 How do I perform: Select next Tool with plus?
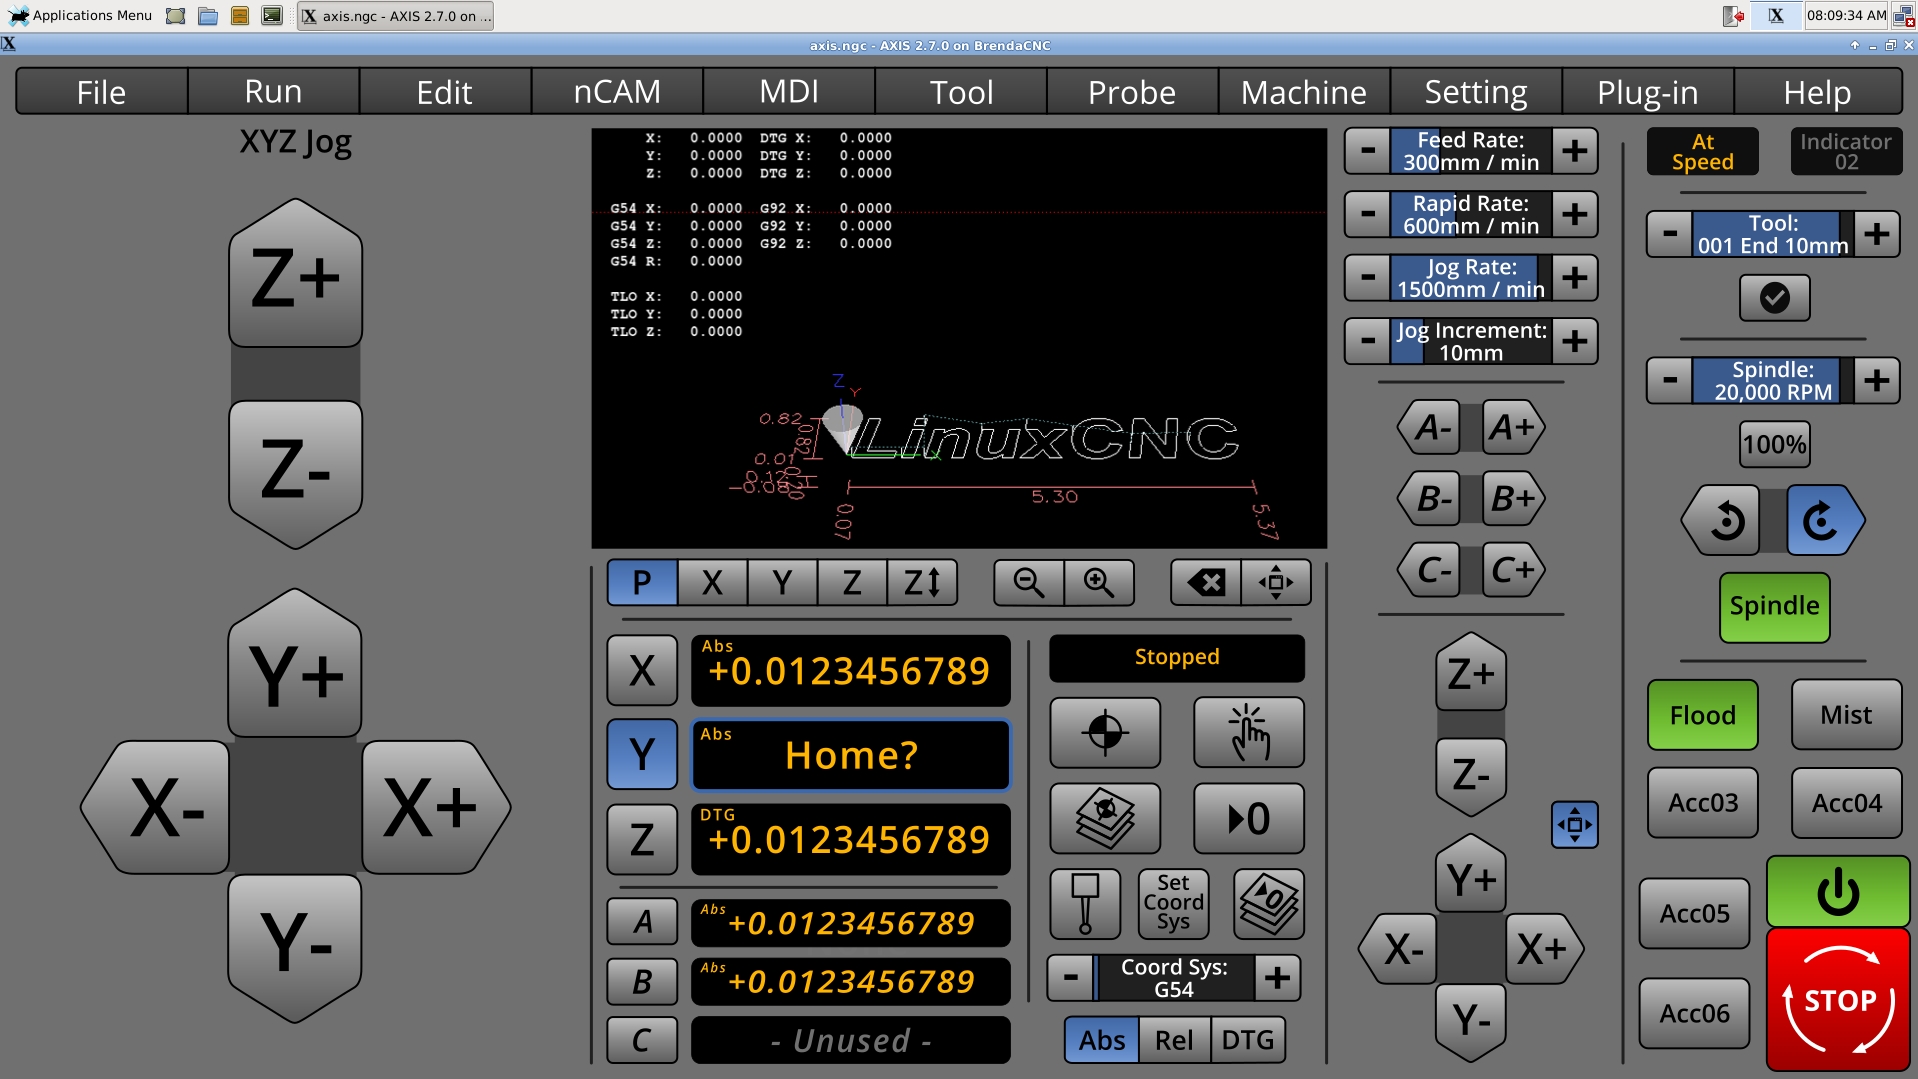click(1877, 234)
